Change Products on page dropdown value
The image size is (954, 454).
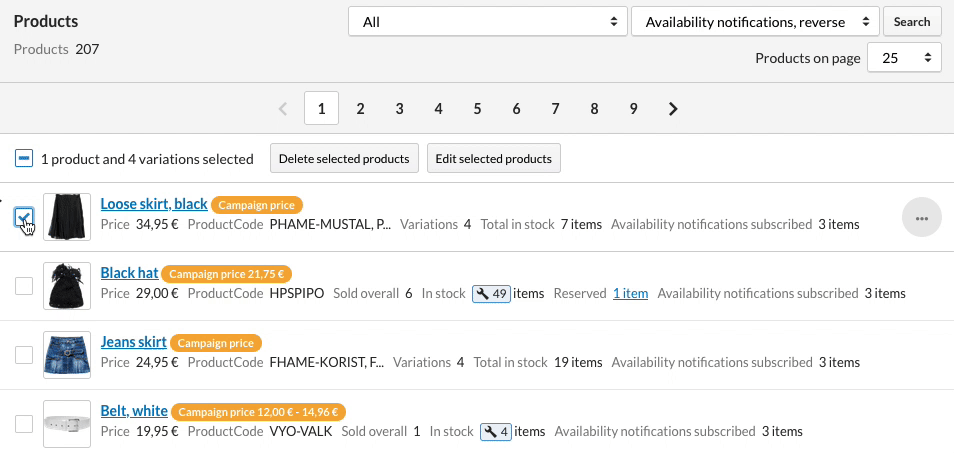(x=904, y=58)
